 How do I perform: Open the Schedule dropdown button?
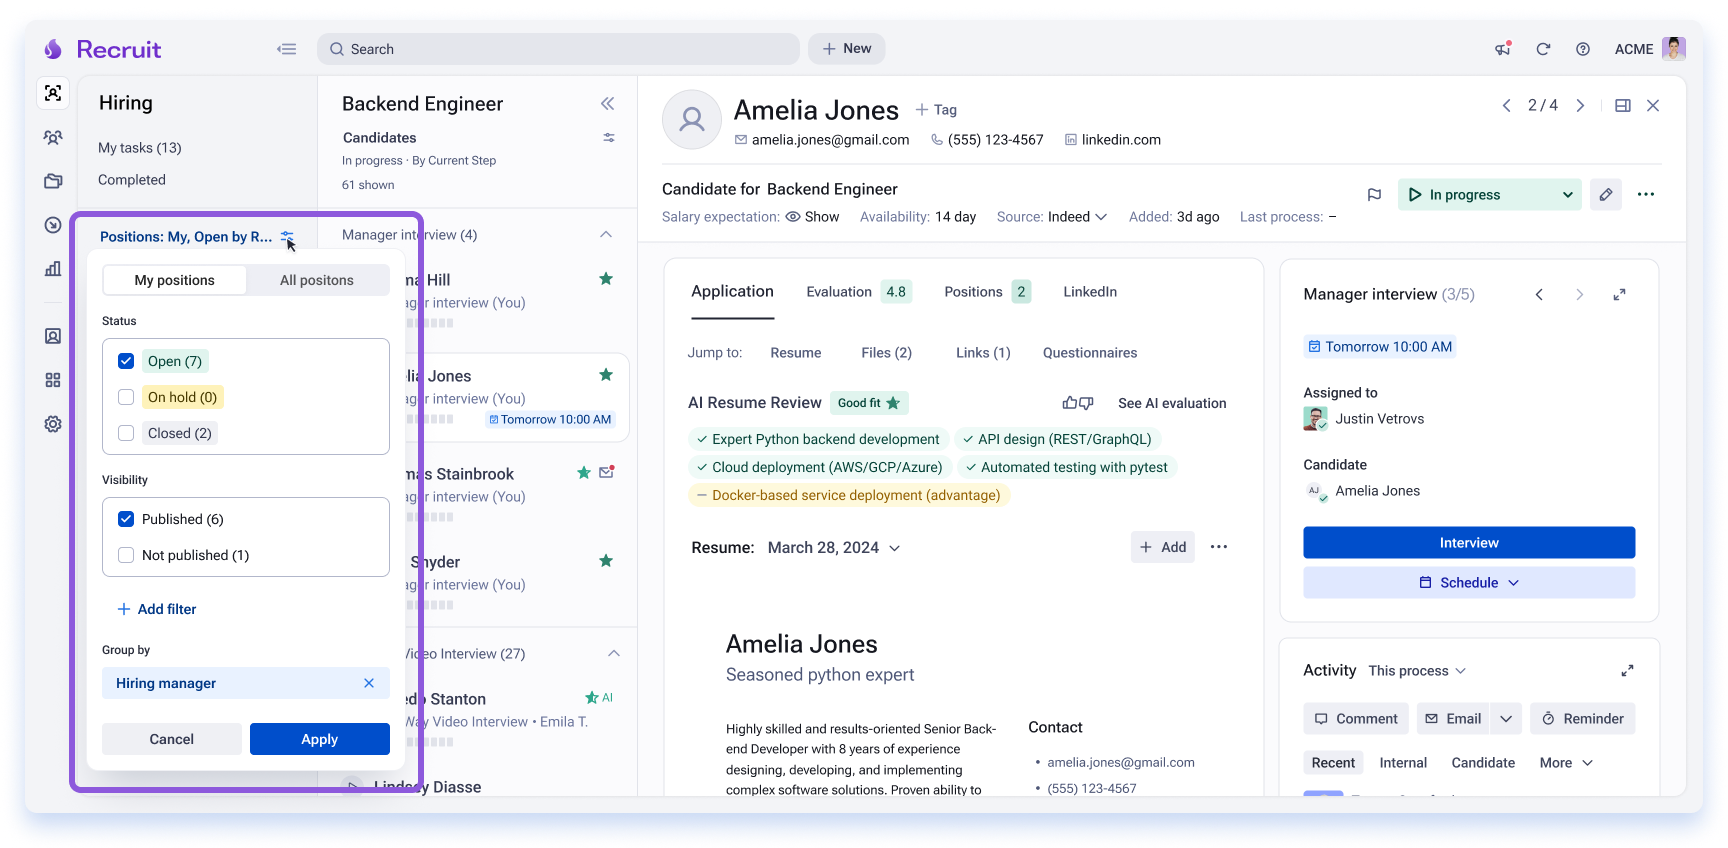(1469, 582)
